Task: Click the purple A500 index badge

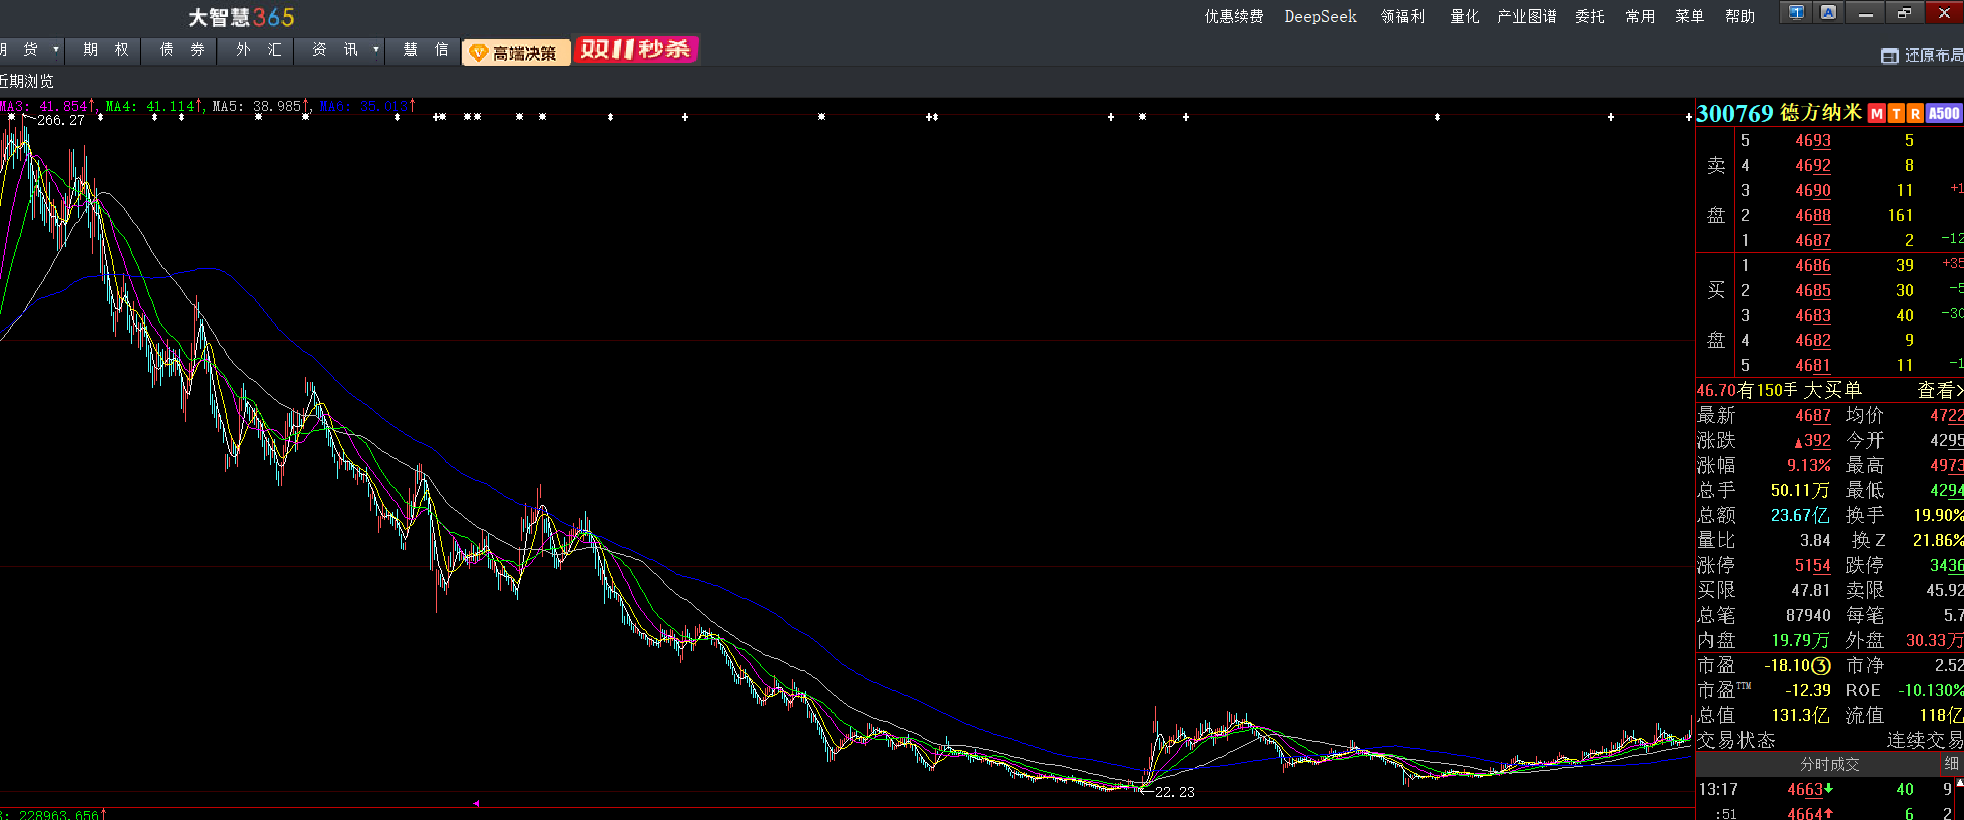Action: point(1944,114)
